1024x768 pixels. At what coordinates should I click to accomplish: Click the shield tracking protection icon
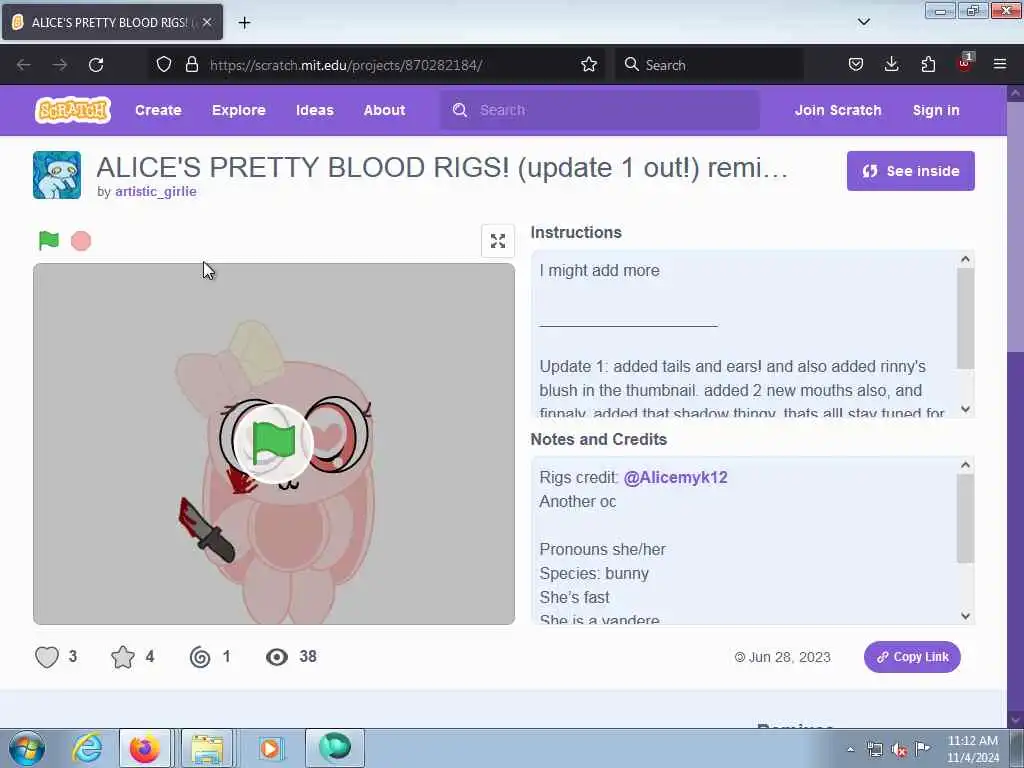pos(164,64)
